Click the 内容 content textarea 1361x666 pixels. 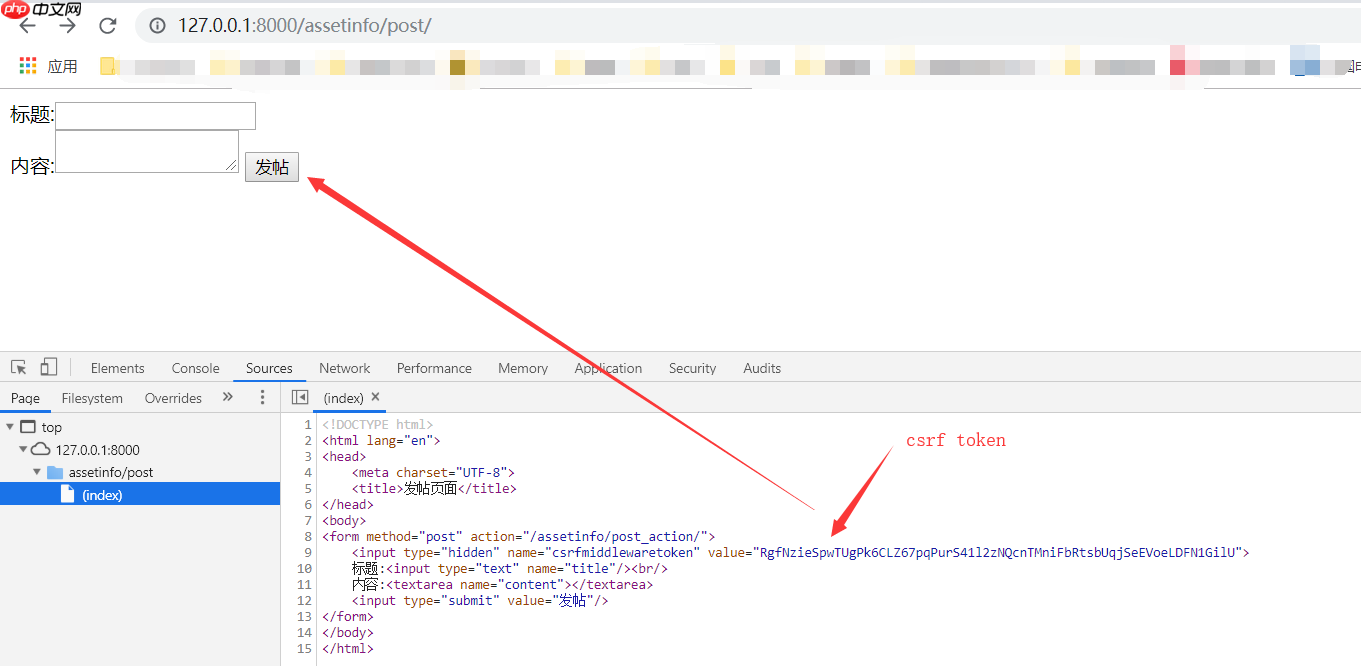coord(147,151)
